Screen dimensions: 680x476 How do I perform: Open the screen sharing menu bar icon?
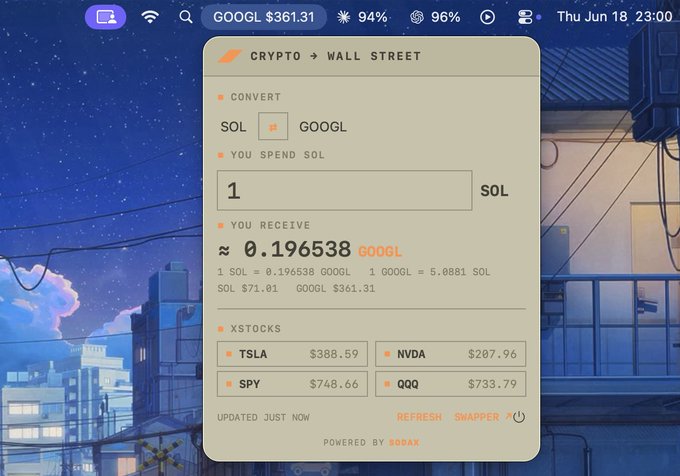105,17
